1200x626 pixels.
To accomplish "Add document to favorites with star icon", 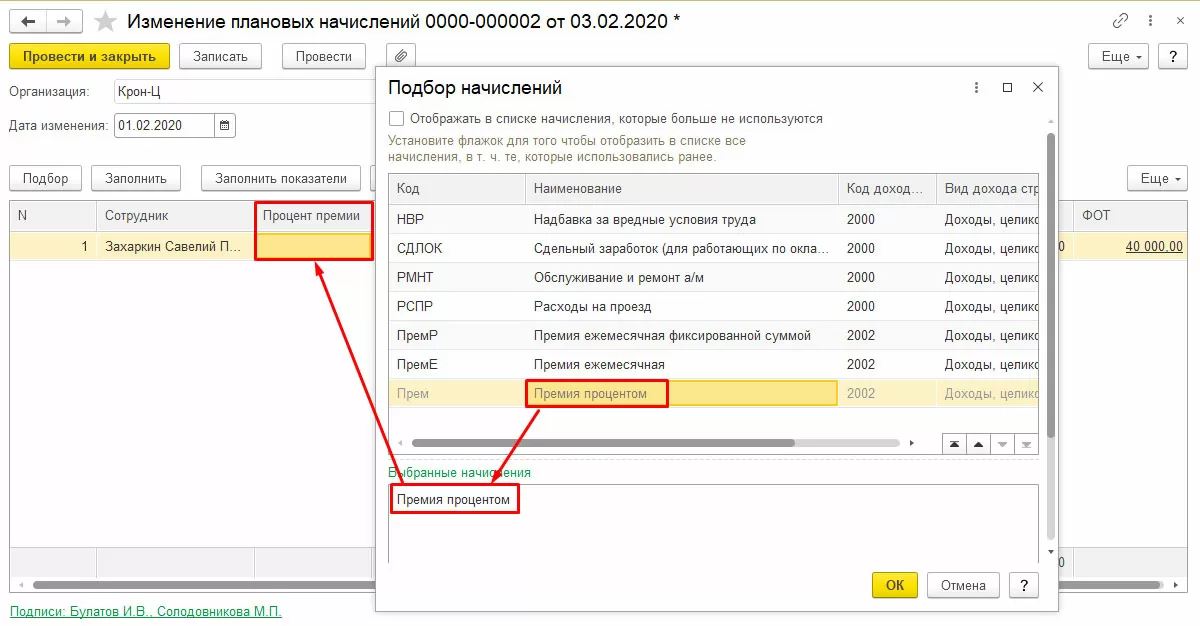I will (x=104, y=20).
